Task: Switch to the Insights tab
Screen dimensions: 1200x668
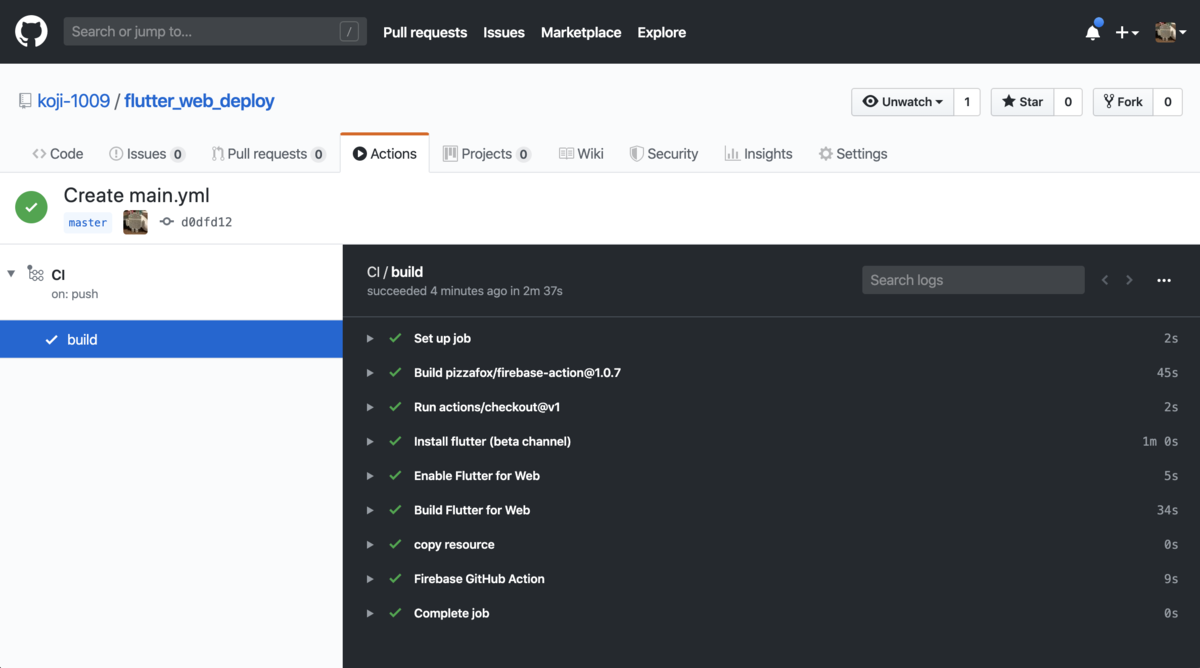Action: pyautogui.click(x=759, y=154)
